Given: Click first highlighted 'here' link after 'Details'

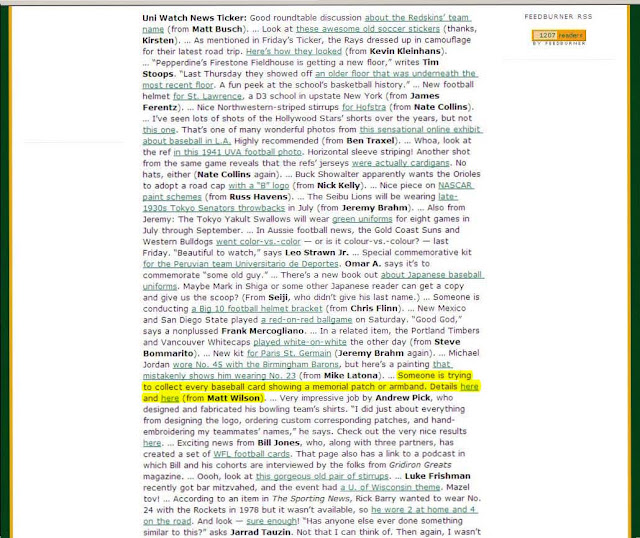Looking at the screenshot, I should (469, 387).
